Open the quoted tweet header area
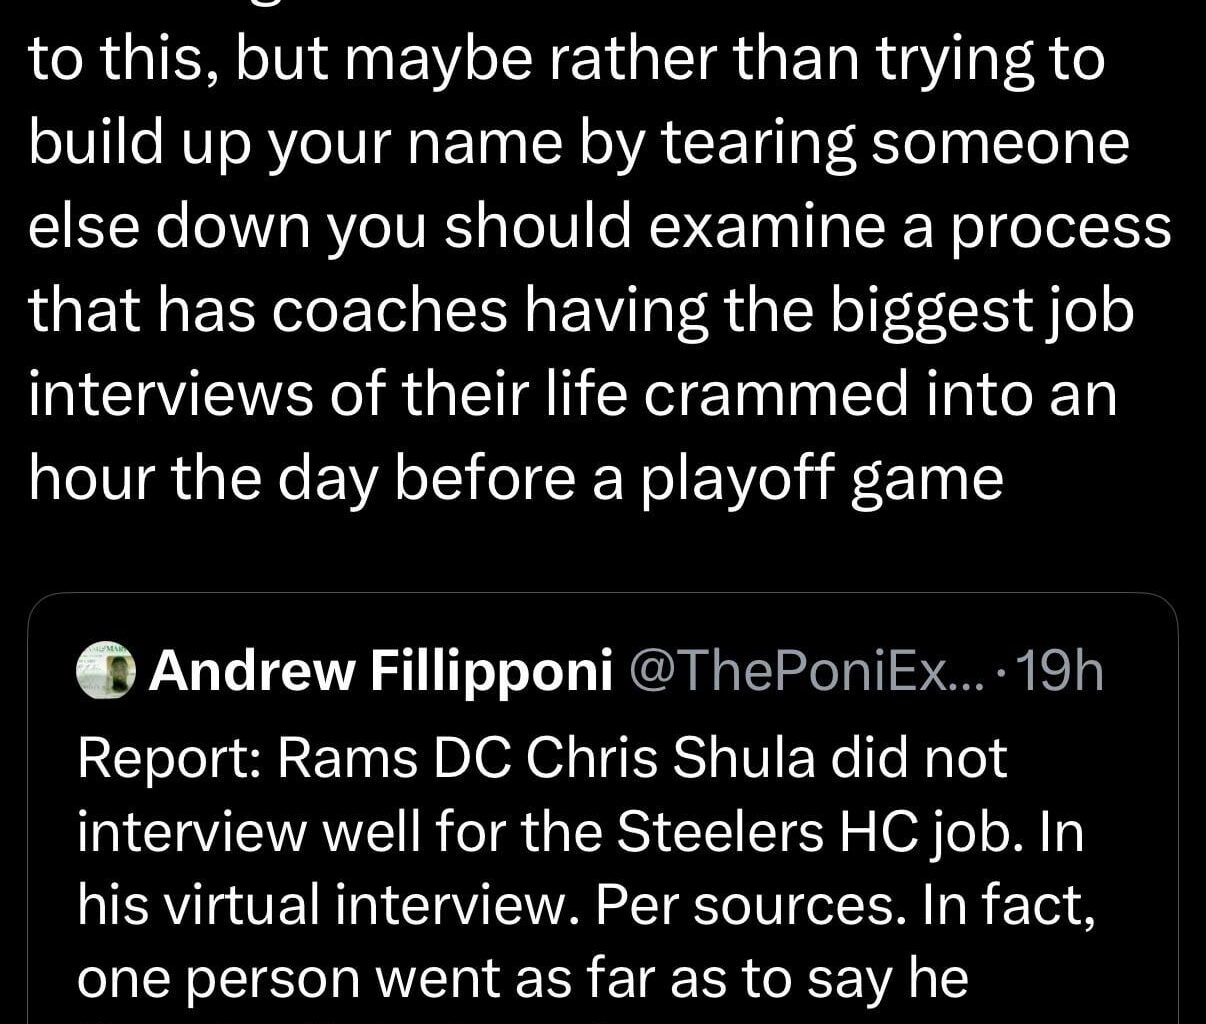This screenshot has height=1024, width=1206. pos(600,672)
